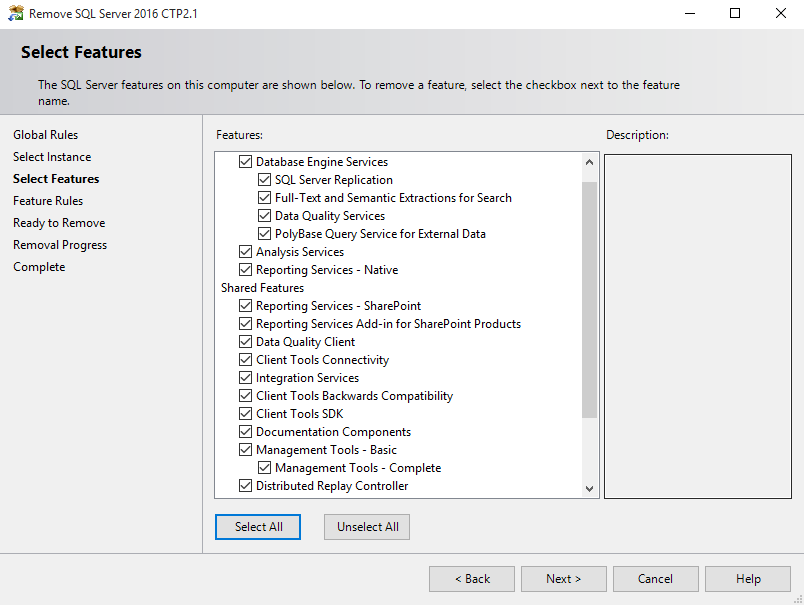The image size is (804, 605).
Task: Select the Database Engine Services label text
Action: 322,162
